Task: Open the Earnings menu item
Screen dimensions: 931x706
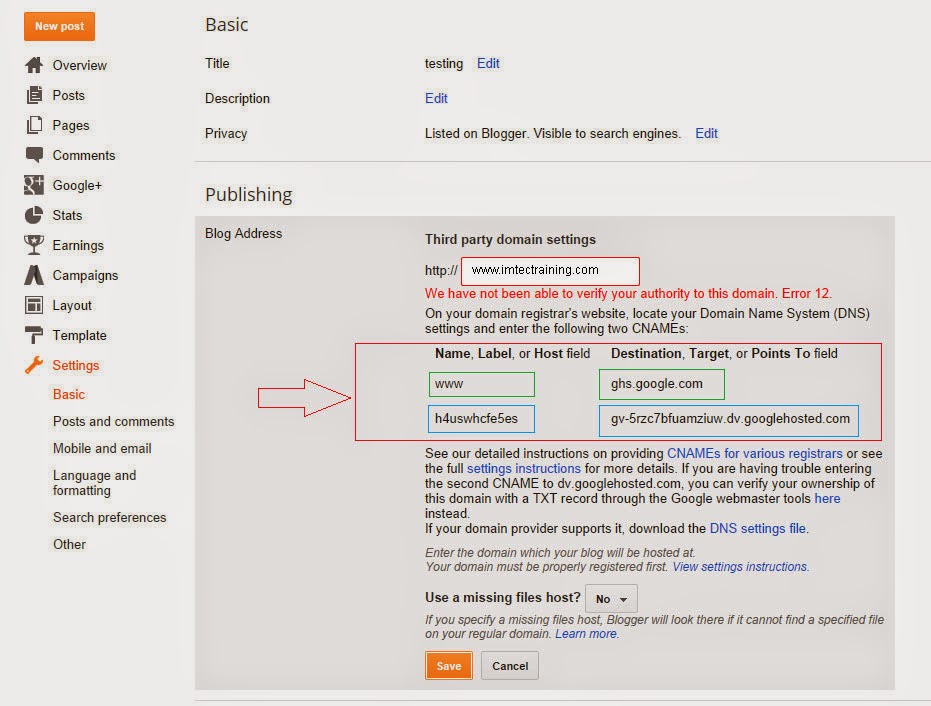Action: pyautogui.click(x=78, y=245)
